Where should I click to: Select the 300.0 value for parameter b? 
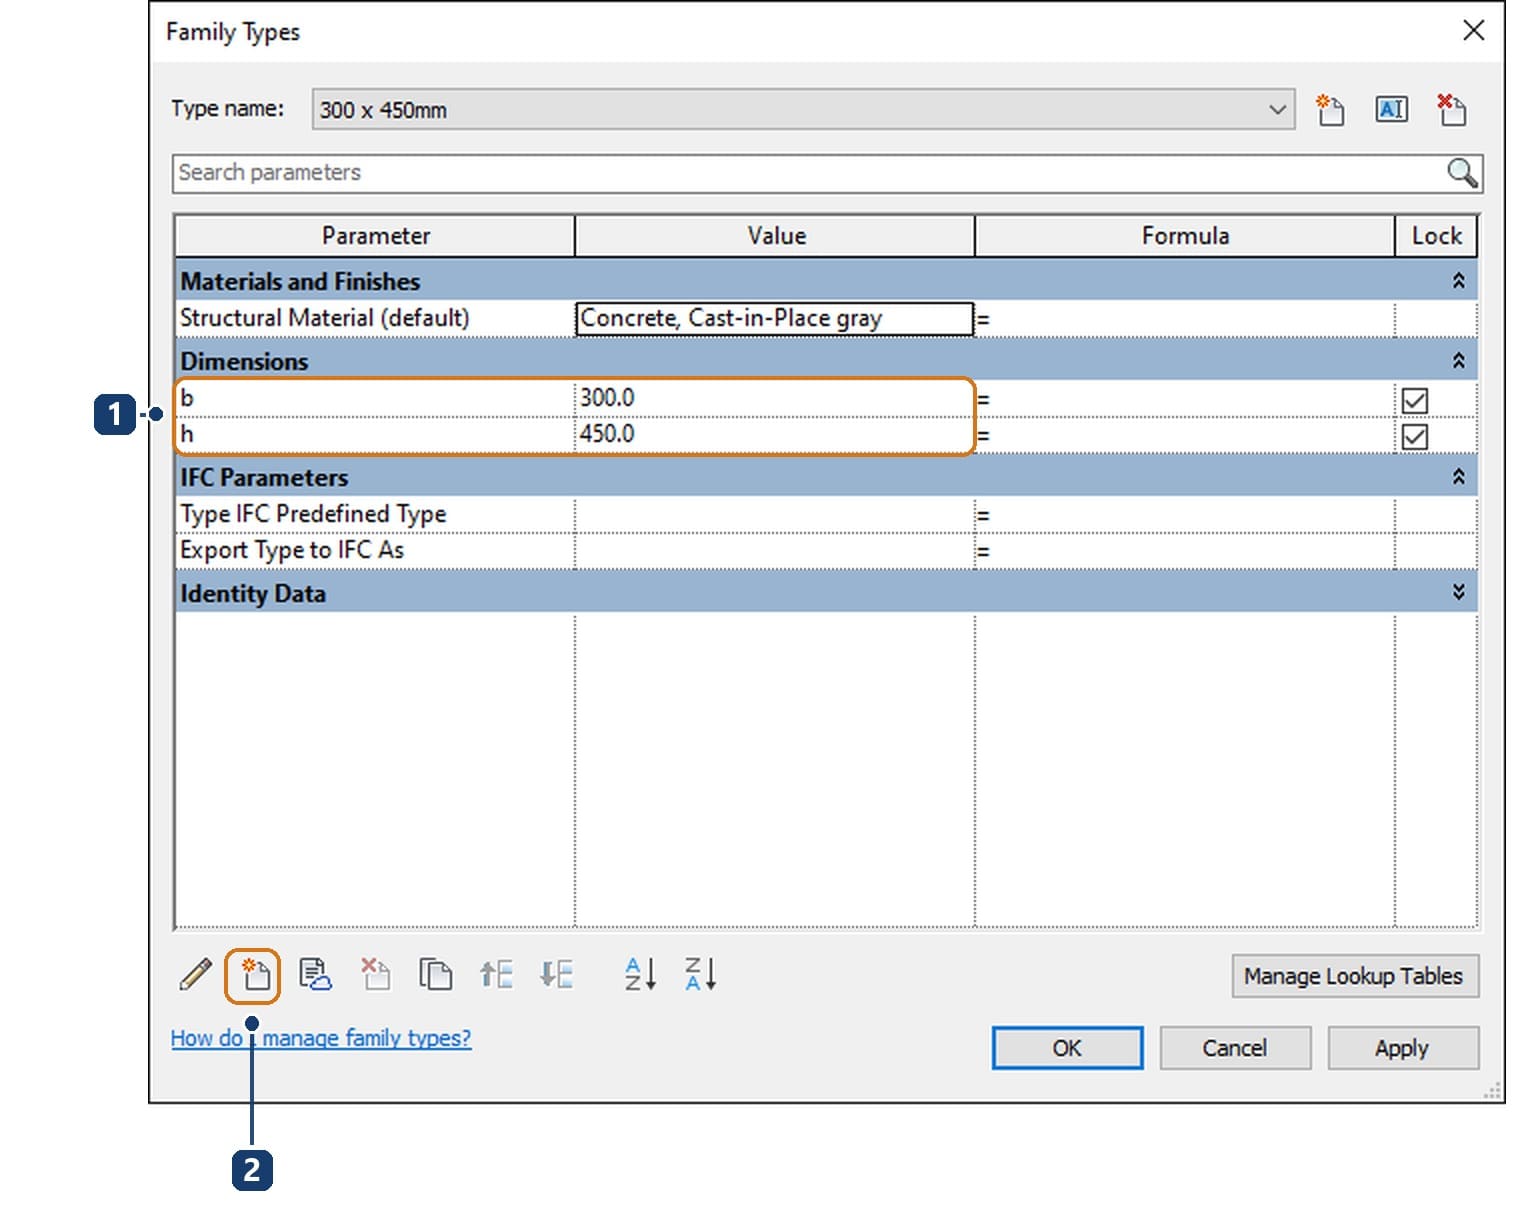[x=607, y=398]
